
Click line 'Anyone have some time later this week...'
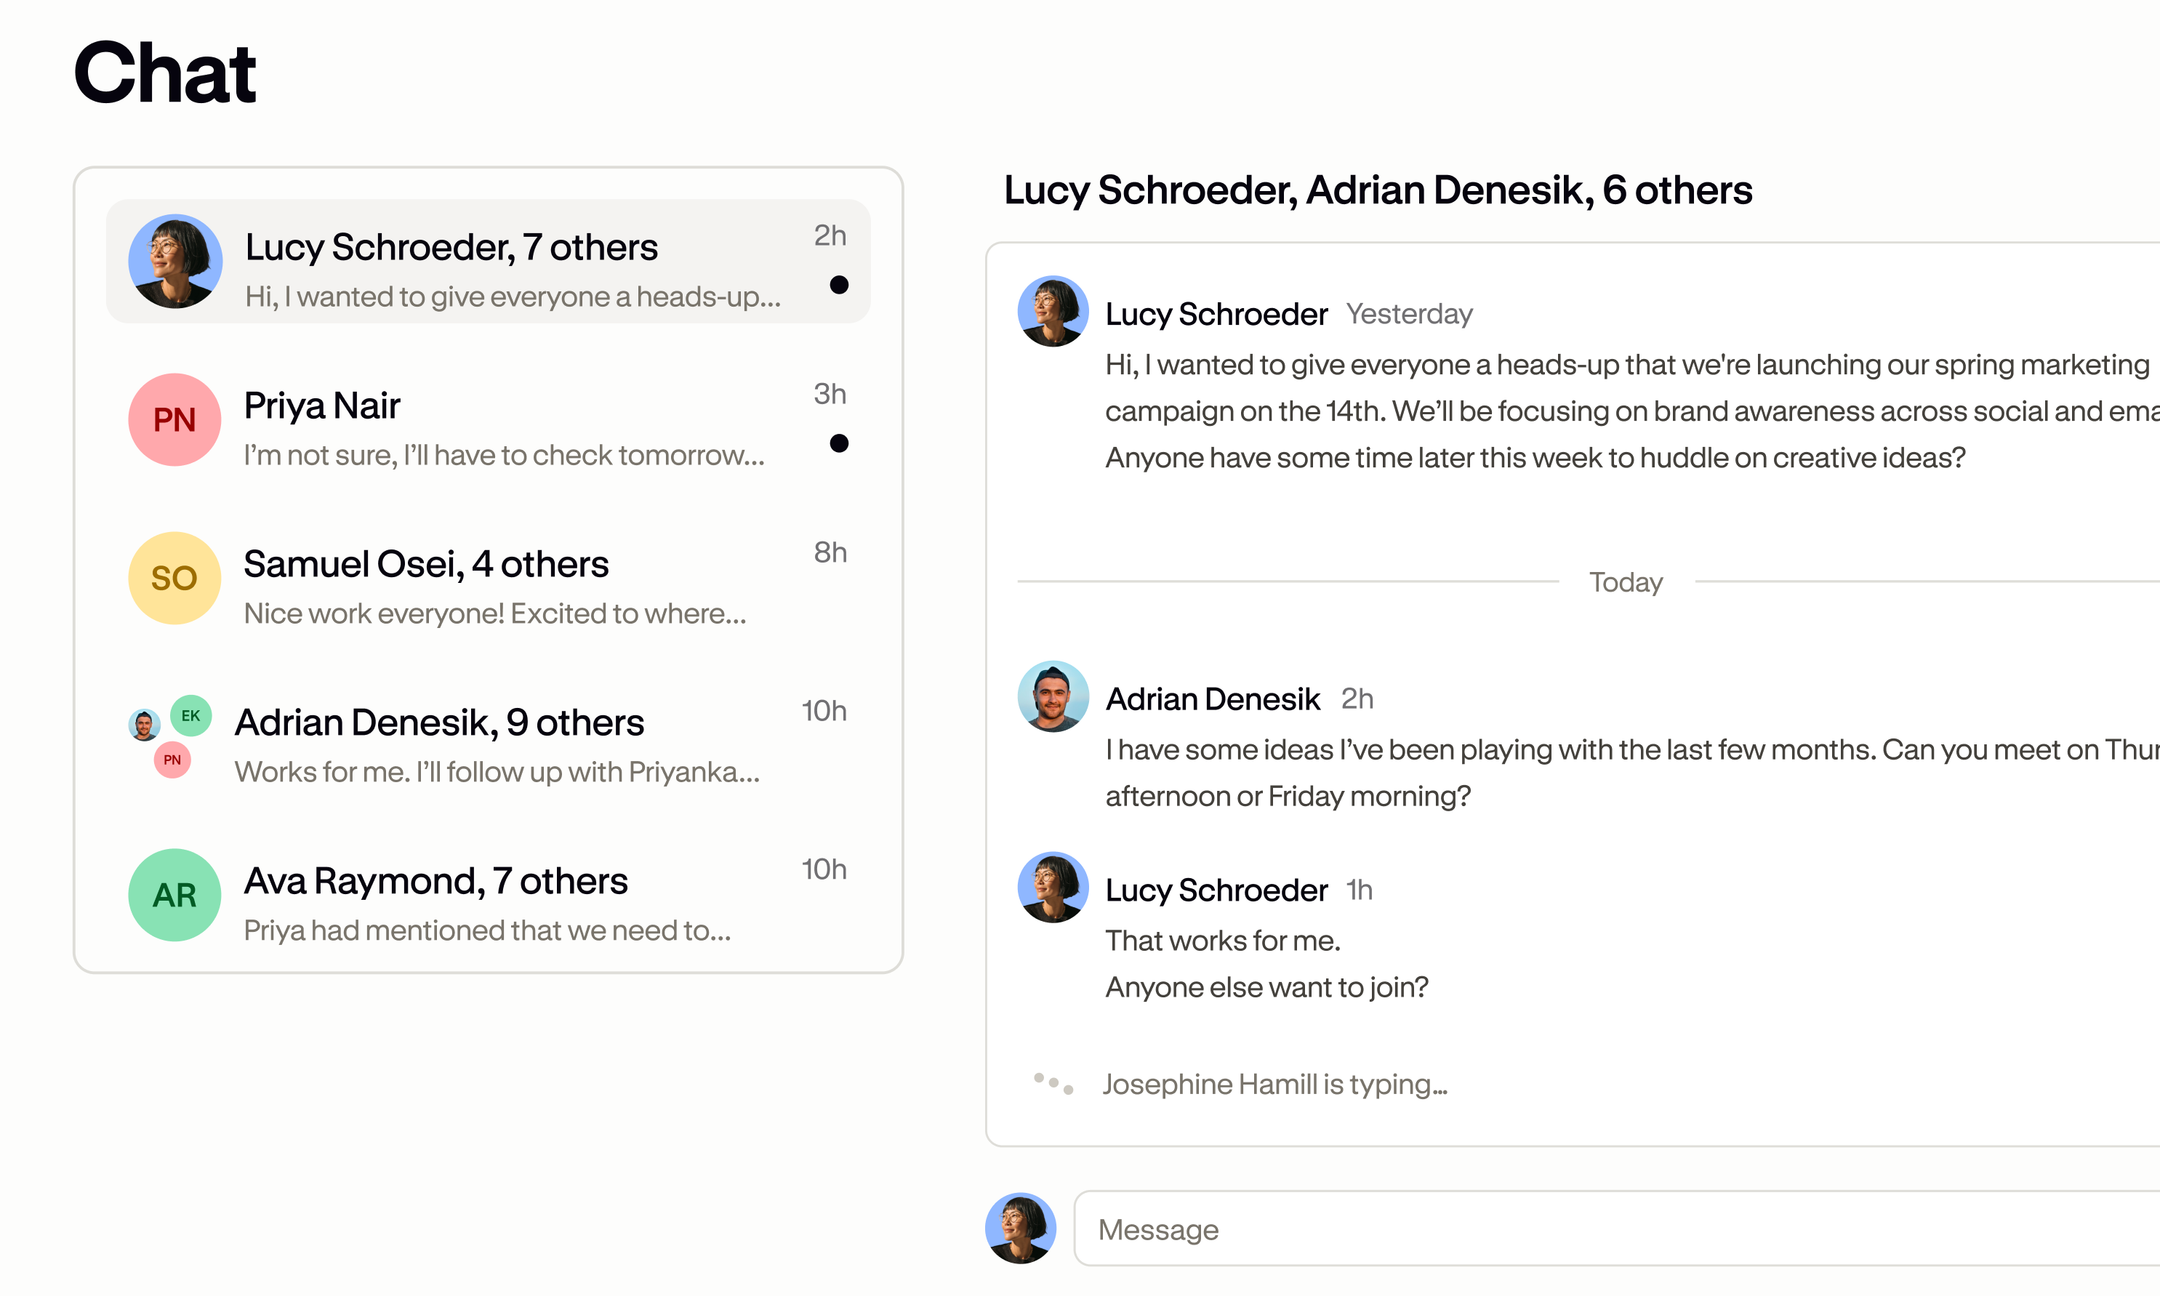point(1536,458)
